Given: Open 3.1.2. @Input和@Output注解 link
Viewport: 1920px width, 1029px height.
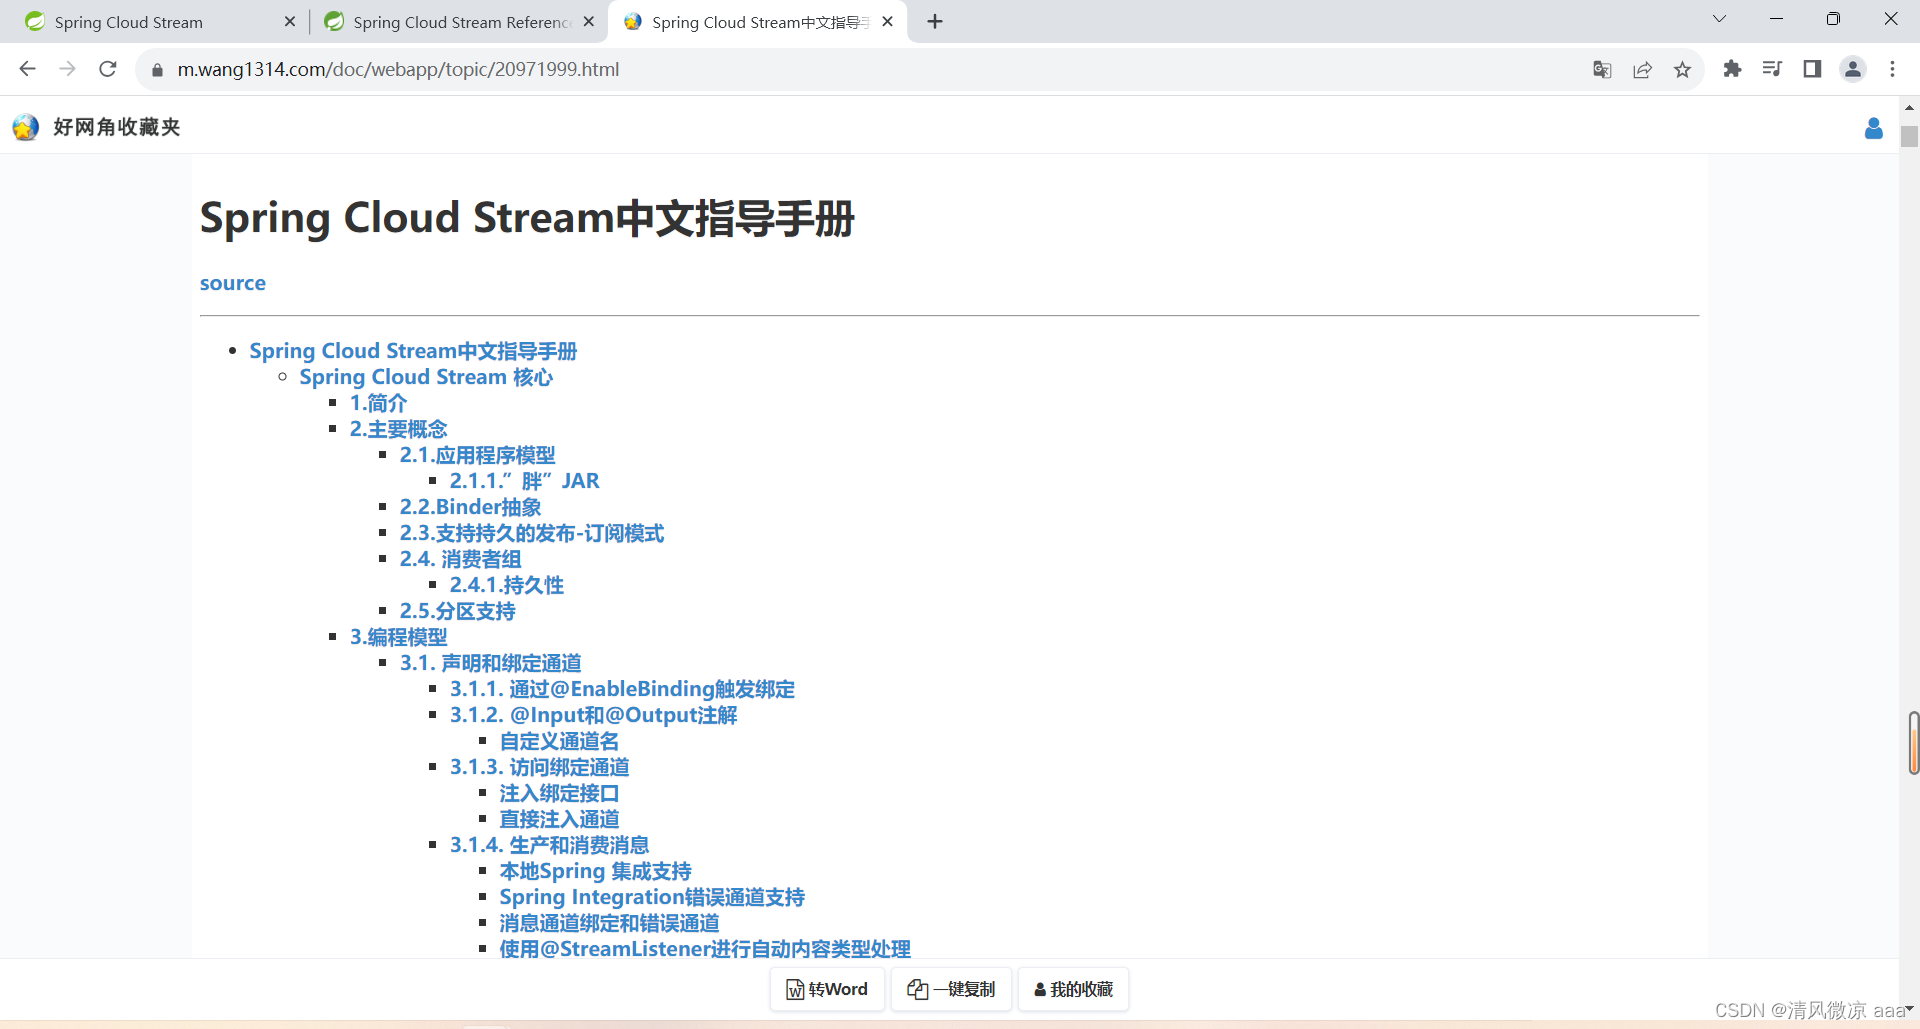Looking at the screenshot, I should coord(593,715).
